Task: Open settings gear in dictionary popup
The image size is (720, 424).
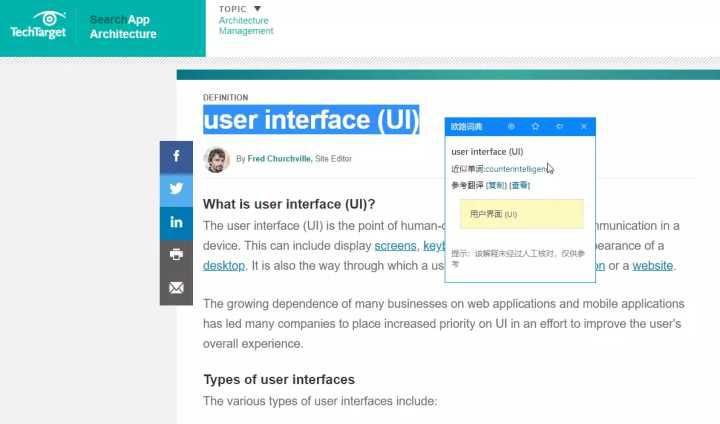Action: (x=511, y=127)
